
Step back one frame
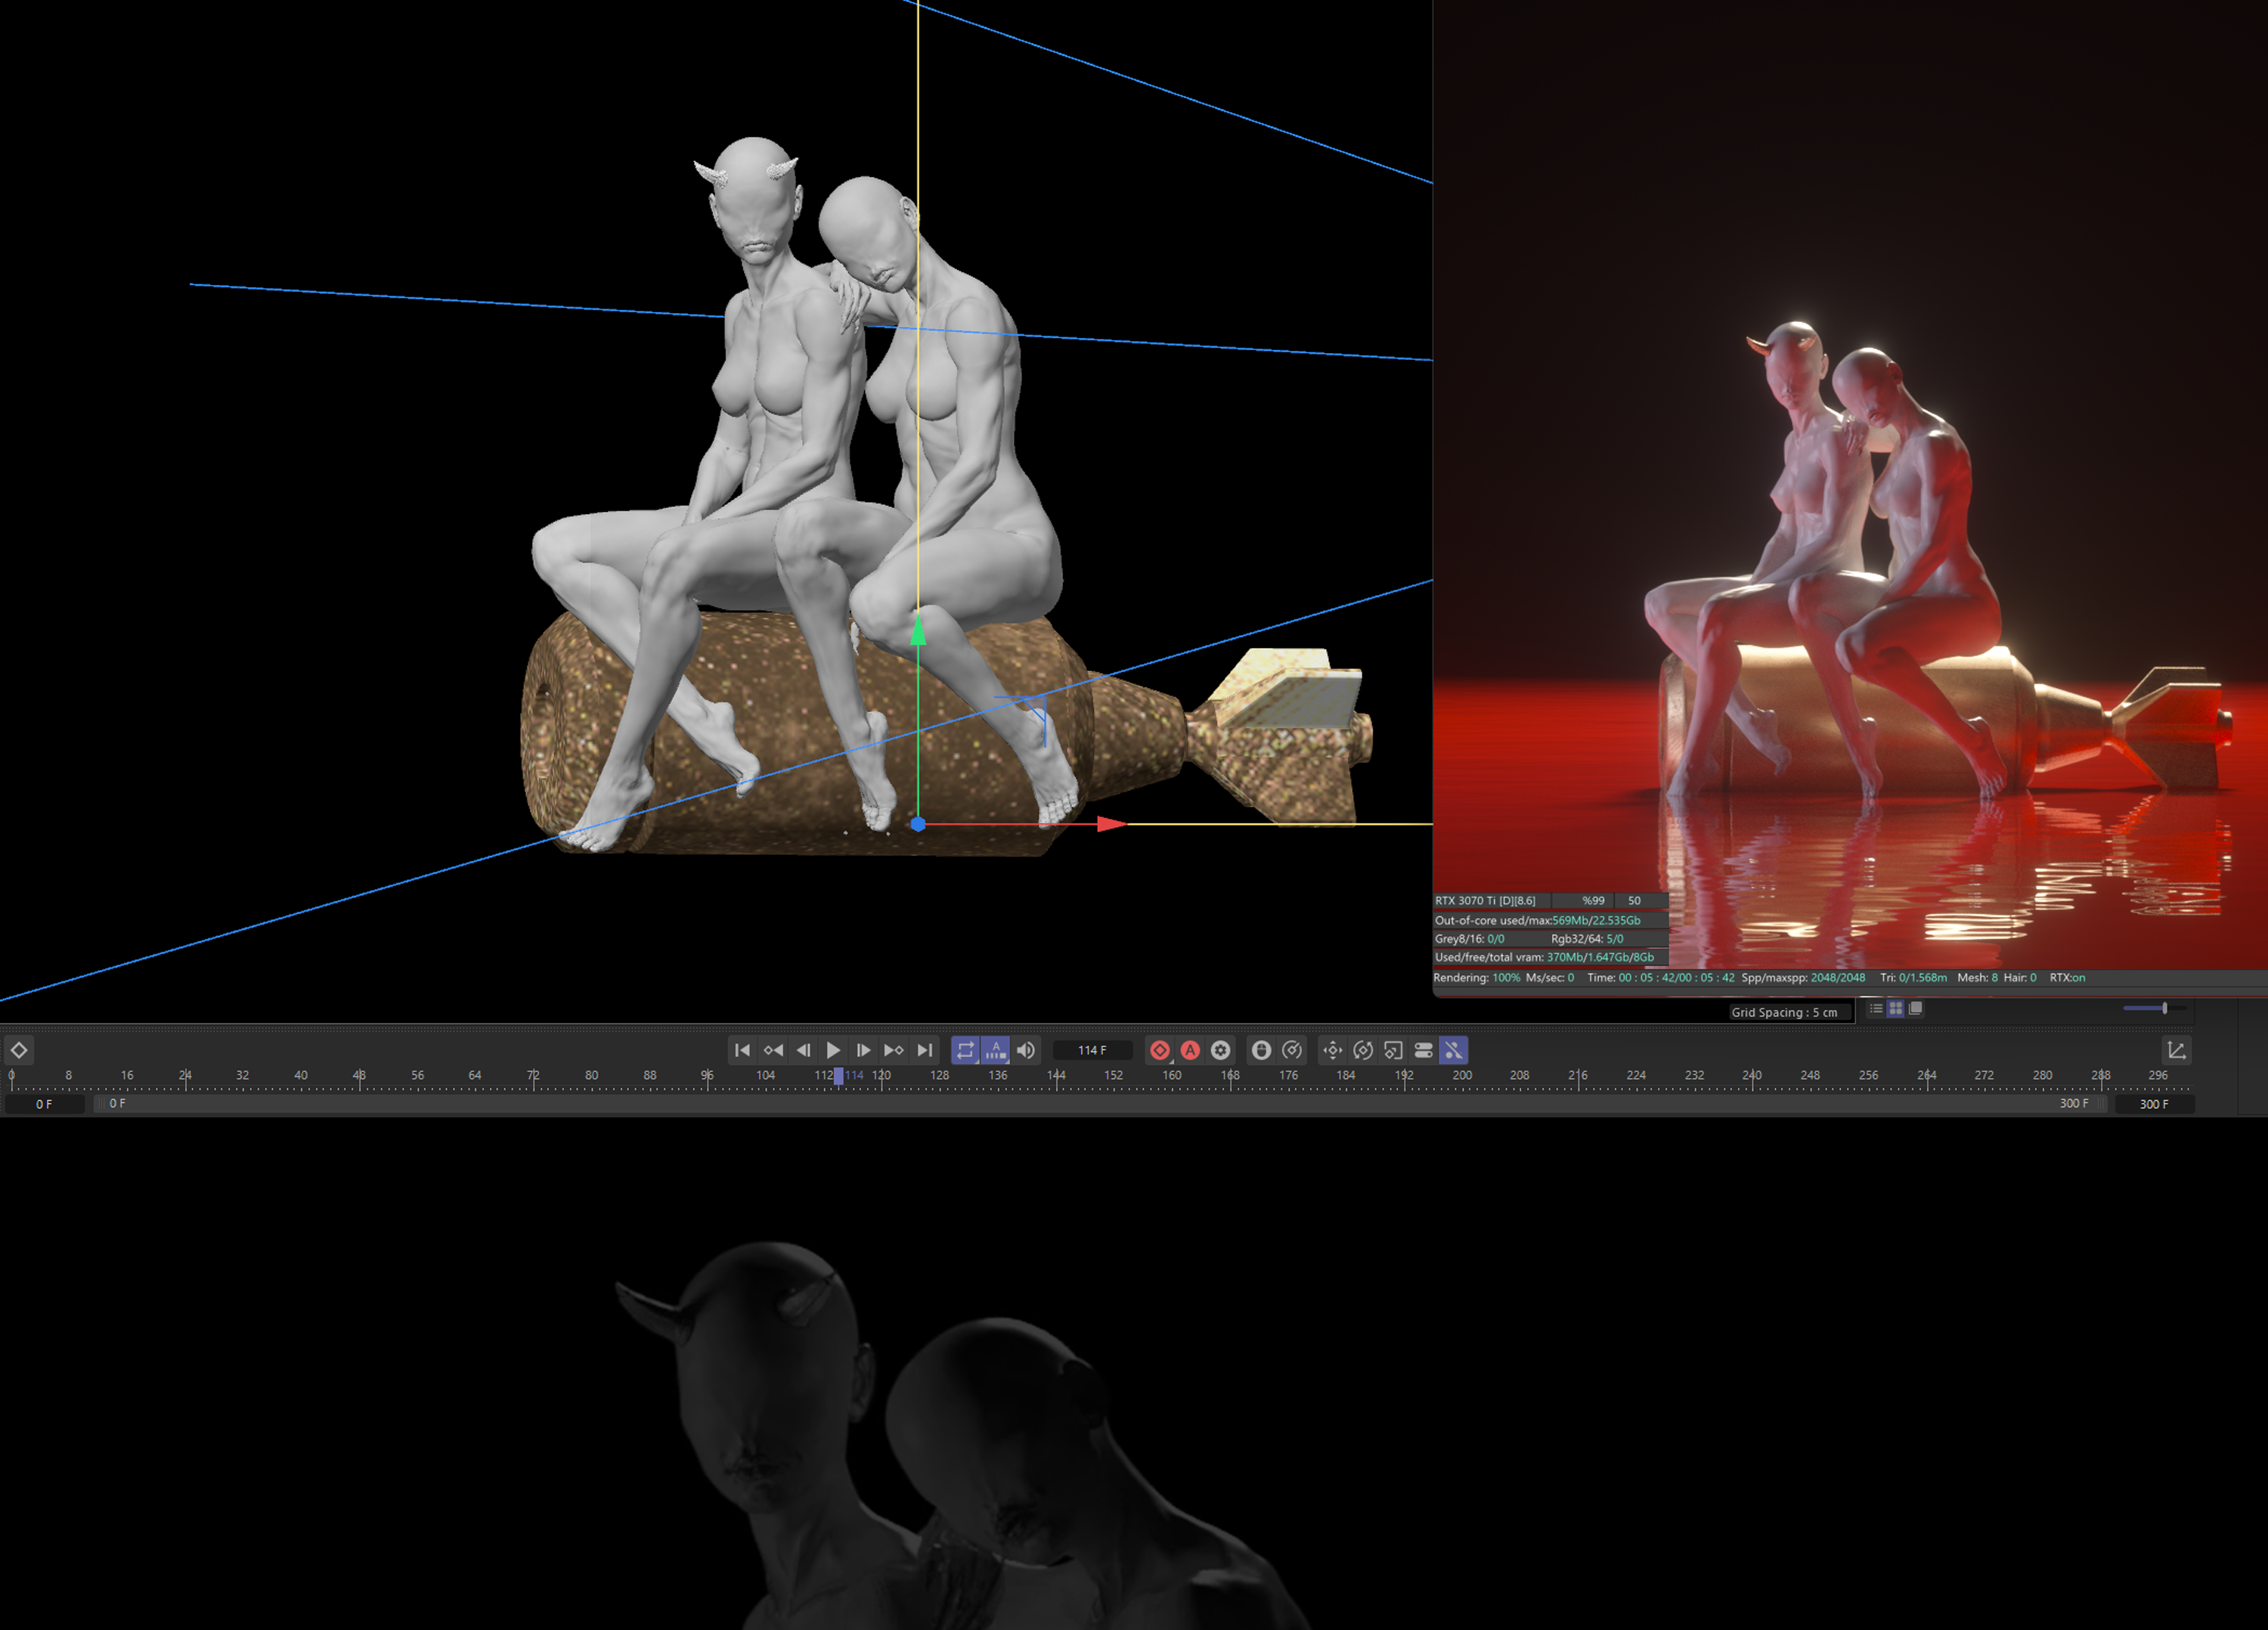[x=803, y=1050]
